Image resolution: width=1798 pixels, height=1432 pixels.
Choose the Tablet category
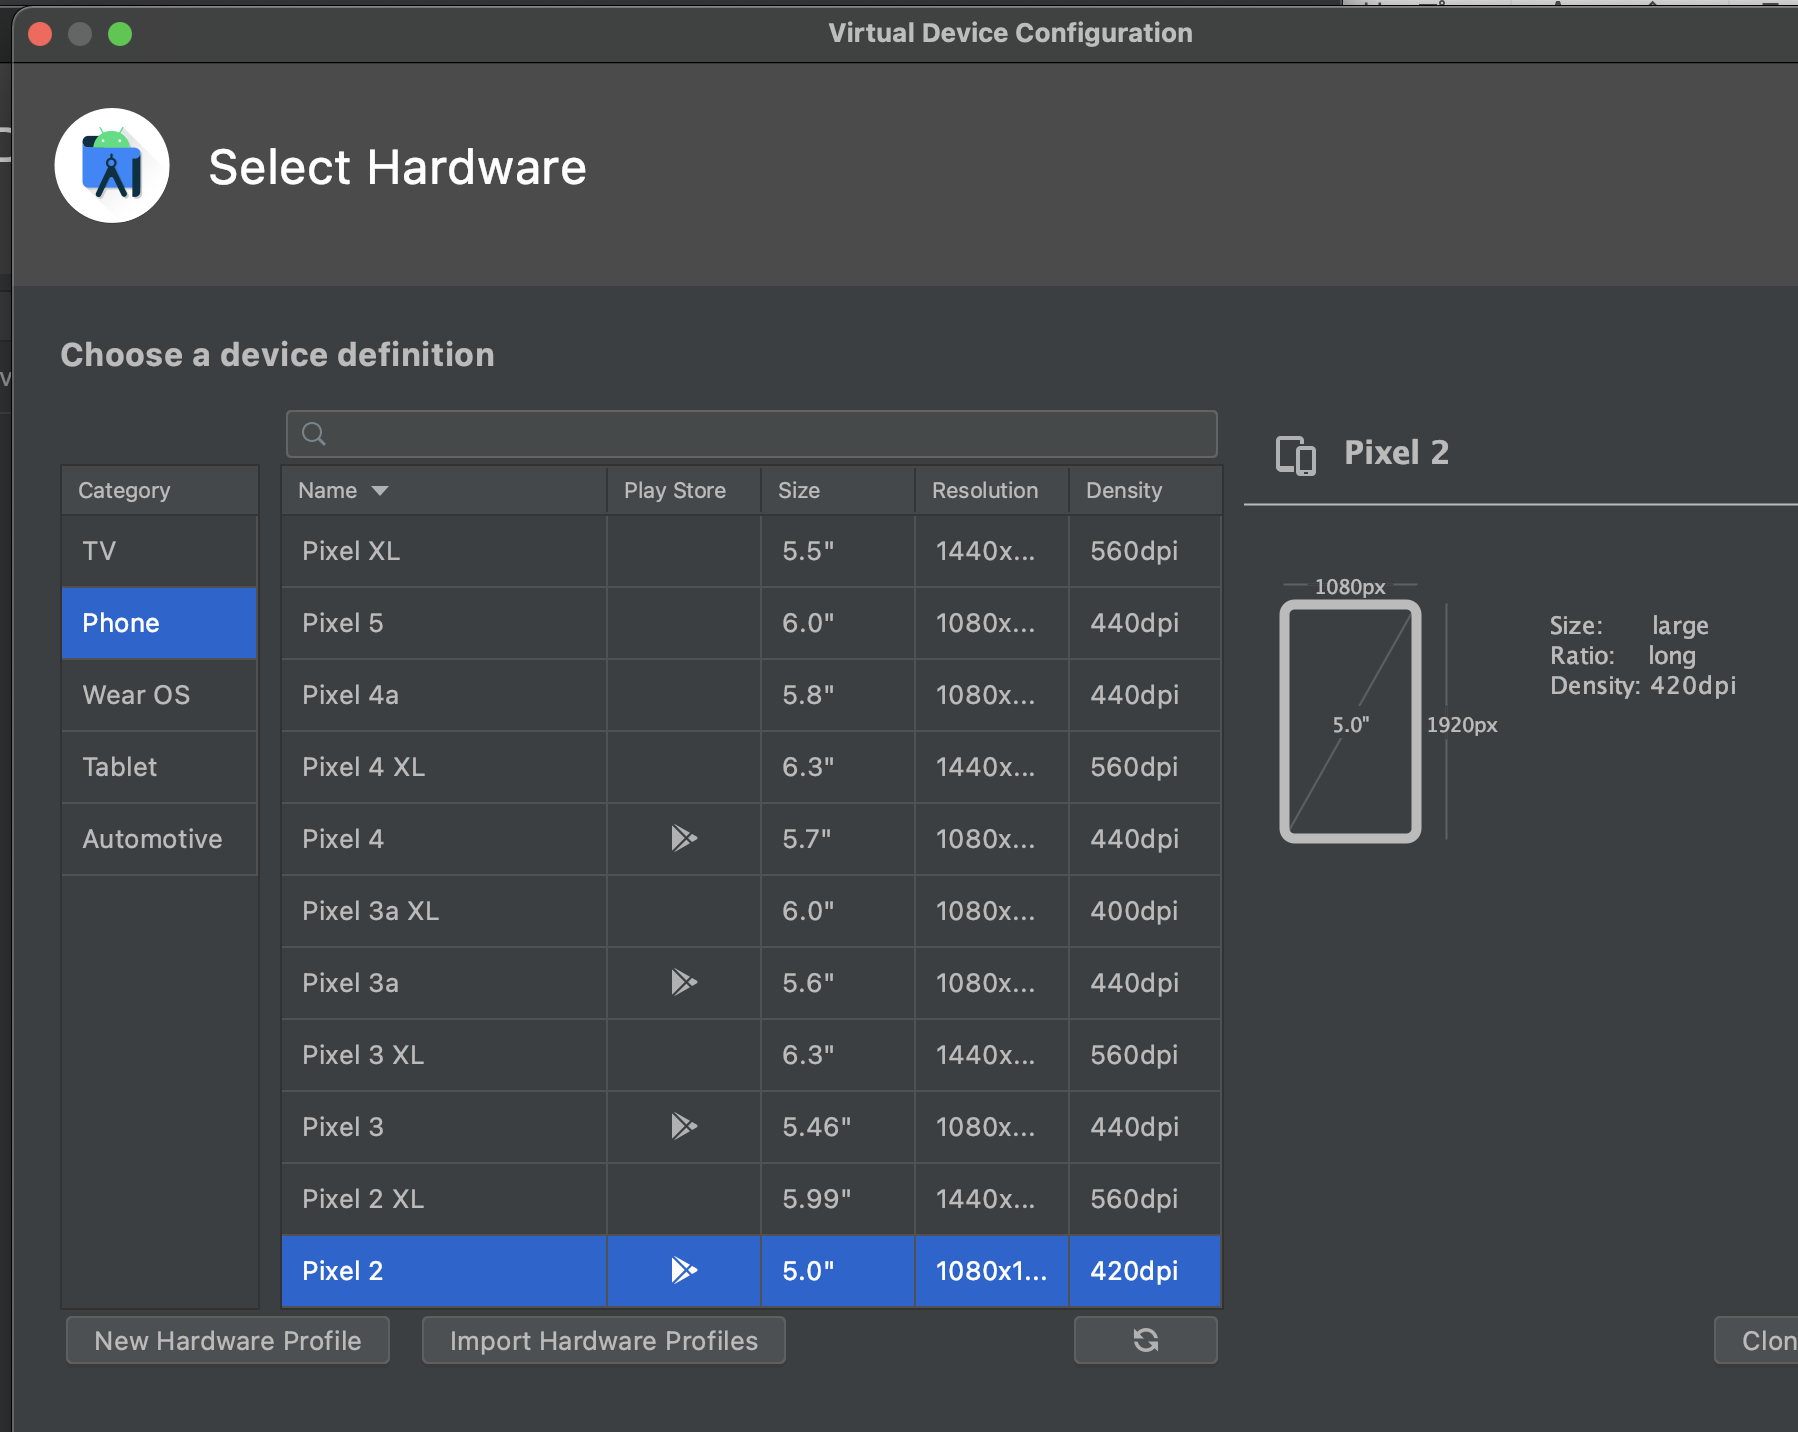[160, 767]
